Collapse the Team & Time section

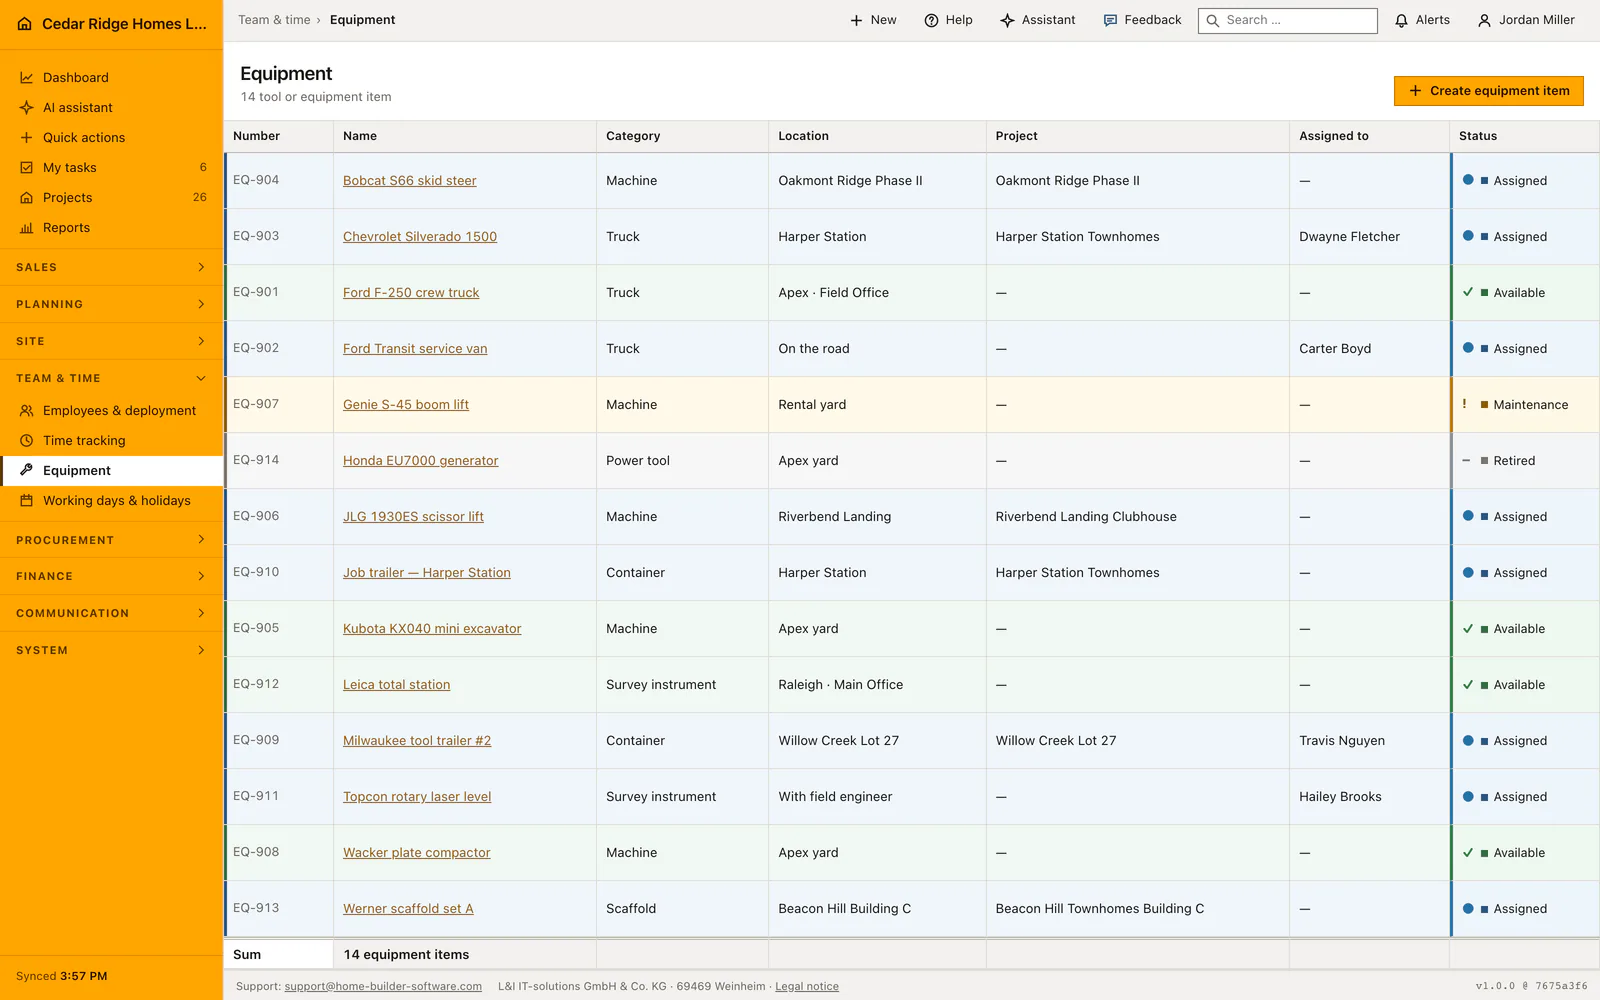(x=111, y=378)
